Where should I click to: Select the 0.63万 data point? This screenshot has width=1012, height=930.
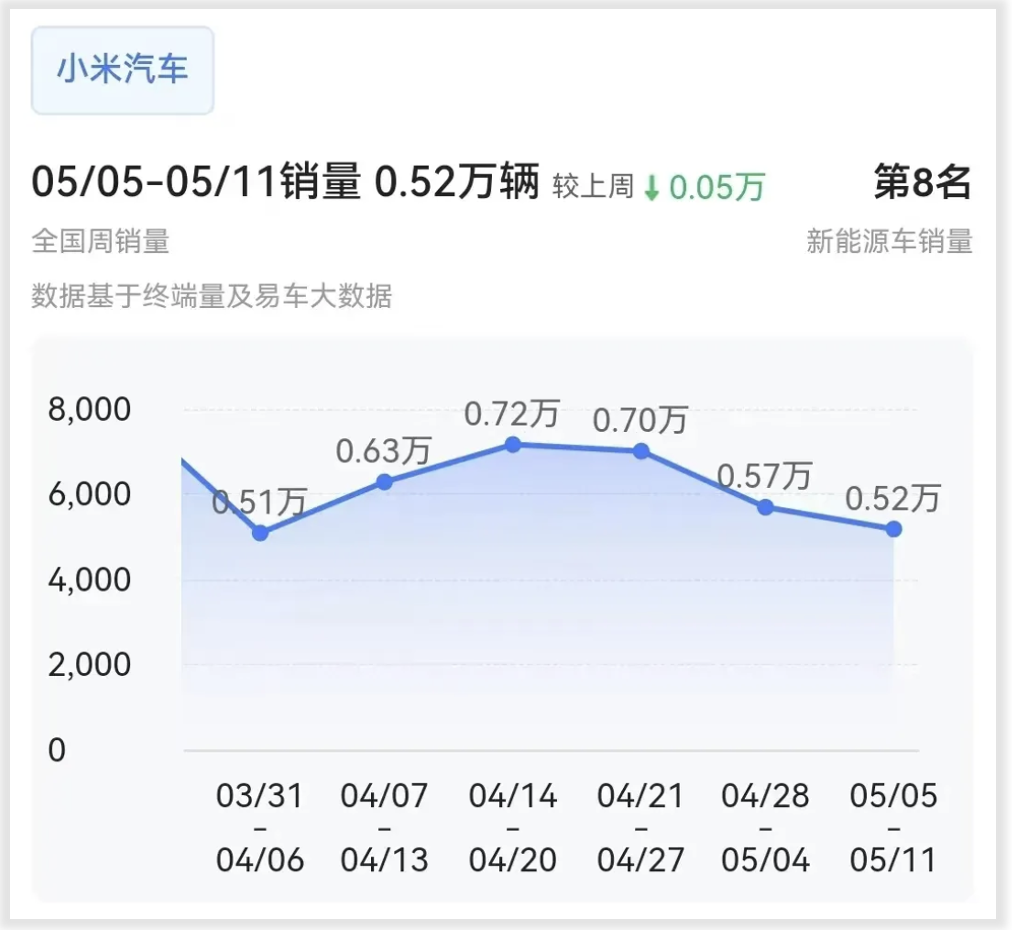click(385, 481)
